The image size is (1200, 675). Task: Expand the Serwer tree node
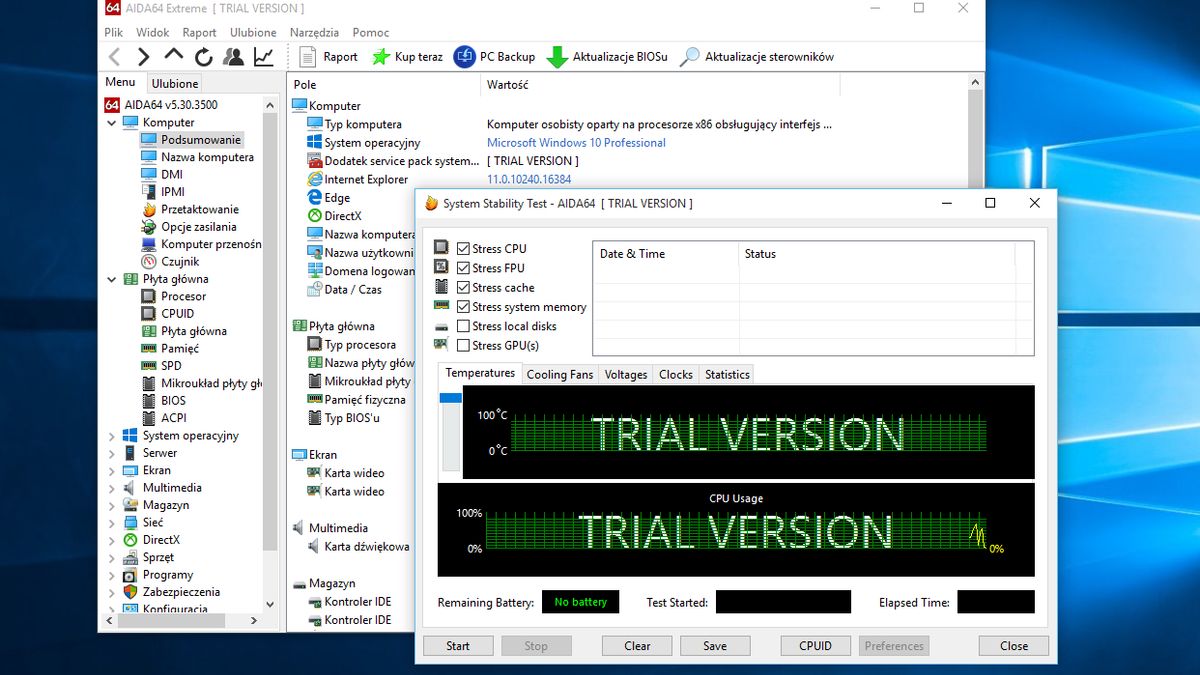point(112,453)
